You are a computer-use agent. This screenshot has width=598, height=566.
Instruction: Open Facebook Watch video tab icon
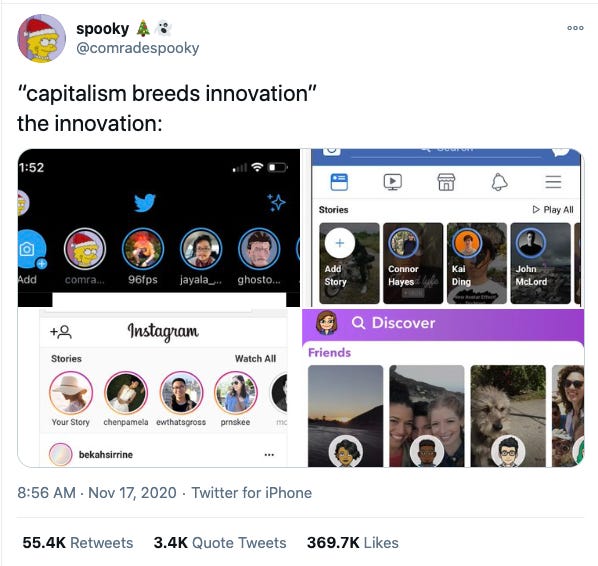coord(392,182)
